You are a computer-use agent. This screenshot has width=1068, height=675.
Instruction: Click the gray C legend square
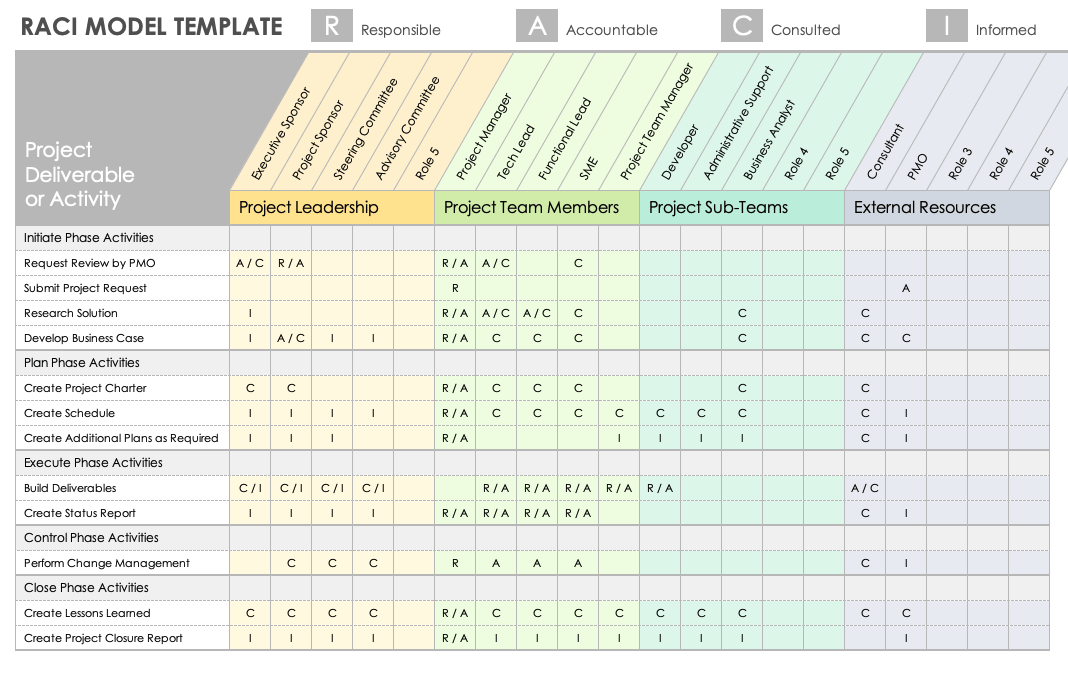(x=742, y=25)
